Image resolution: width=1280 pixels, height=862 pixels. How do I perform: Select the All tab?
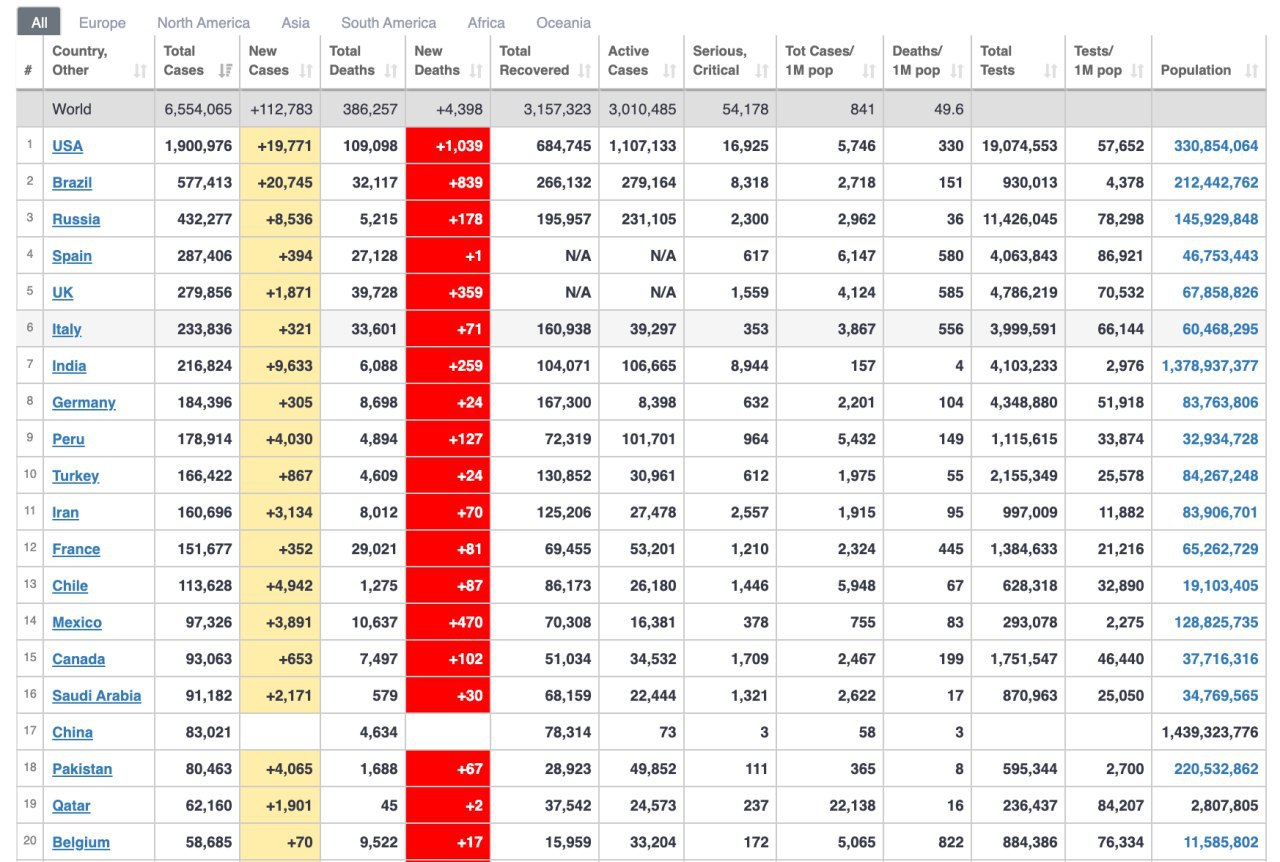pyautogui.click(x=39, y=22)
